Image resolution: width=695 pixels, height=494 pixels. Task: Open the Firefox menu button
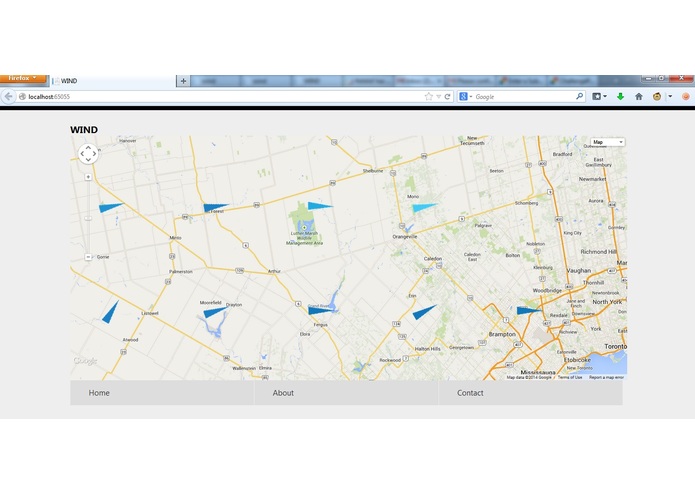tap(23, 78)
